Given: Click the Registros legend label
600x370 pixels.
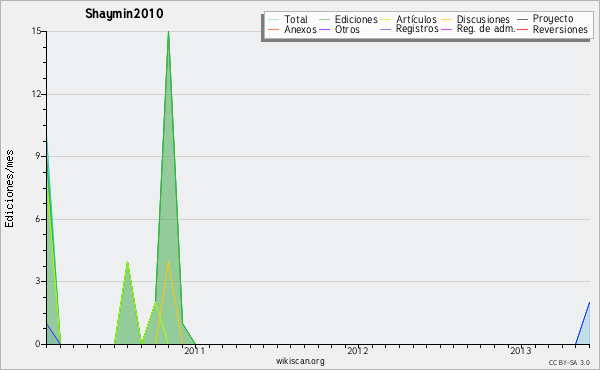Looking at the screenshot, I should [417, 29].
